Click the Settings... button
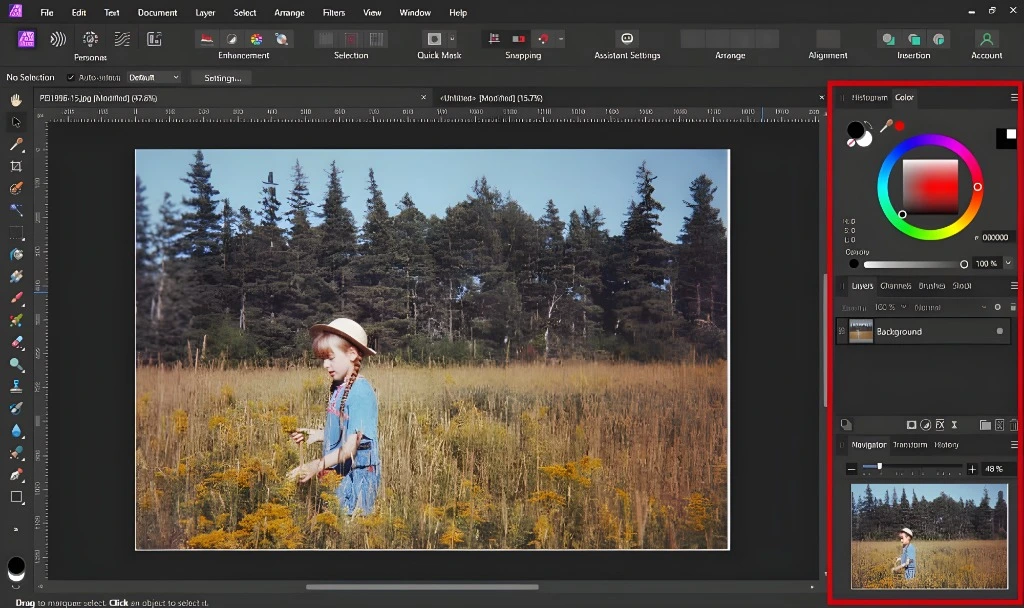Viewport: 1024px width, 608px height. (223, 78)
